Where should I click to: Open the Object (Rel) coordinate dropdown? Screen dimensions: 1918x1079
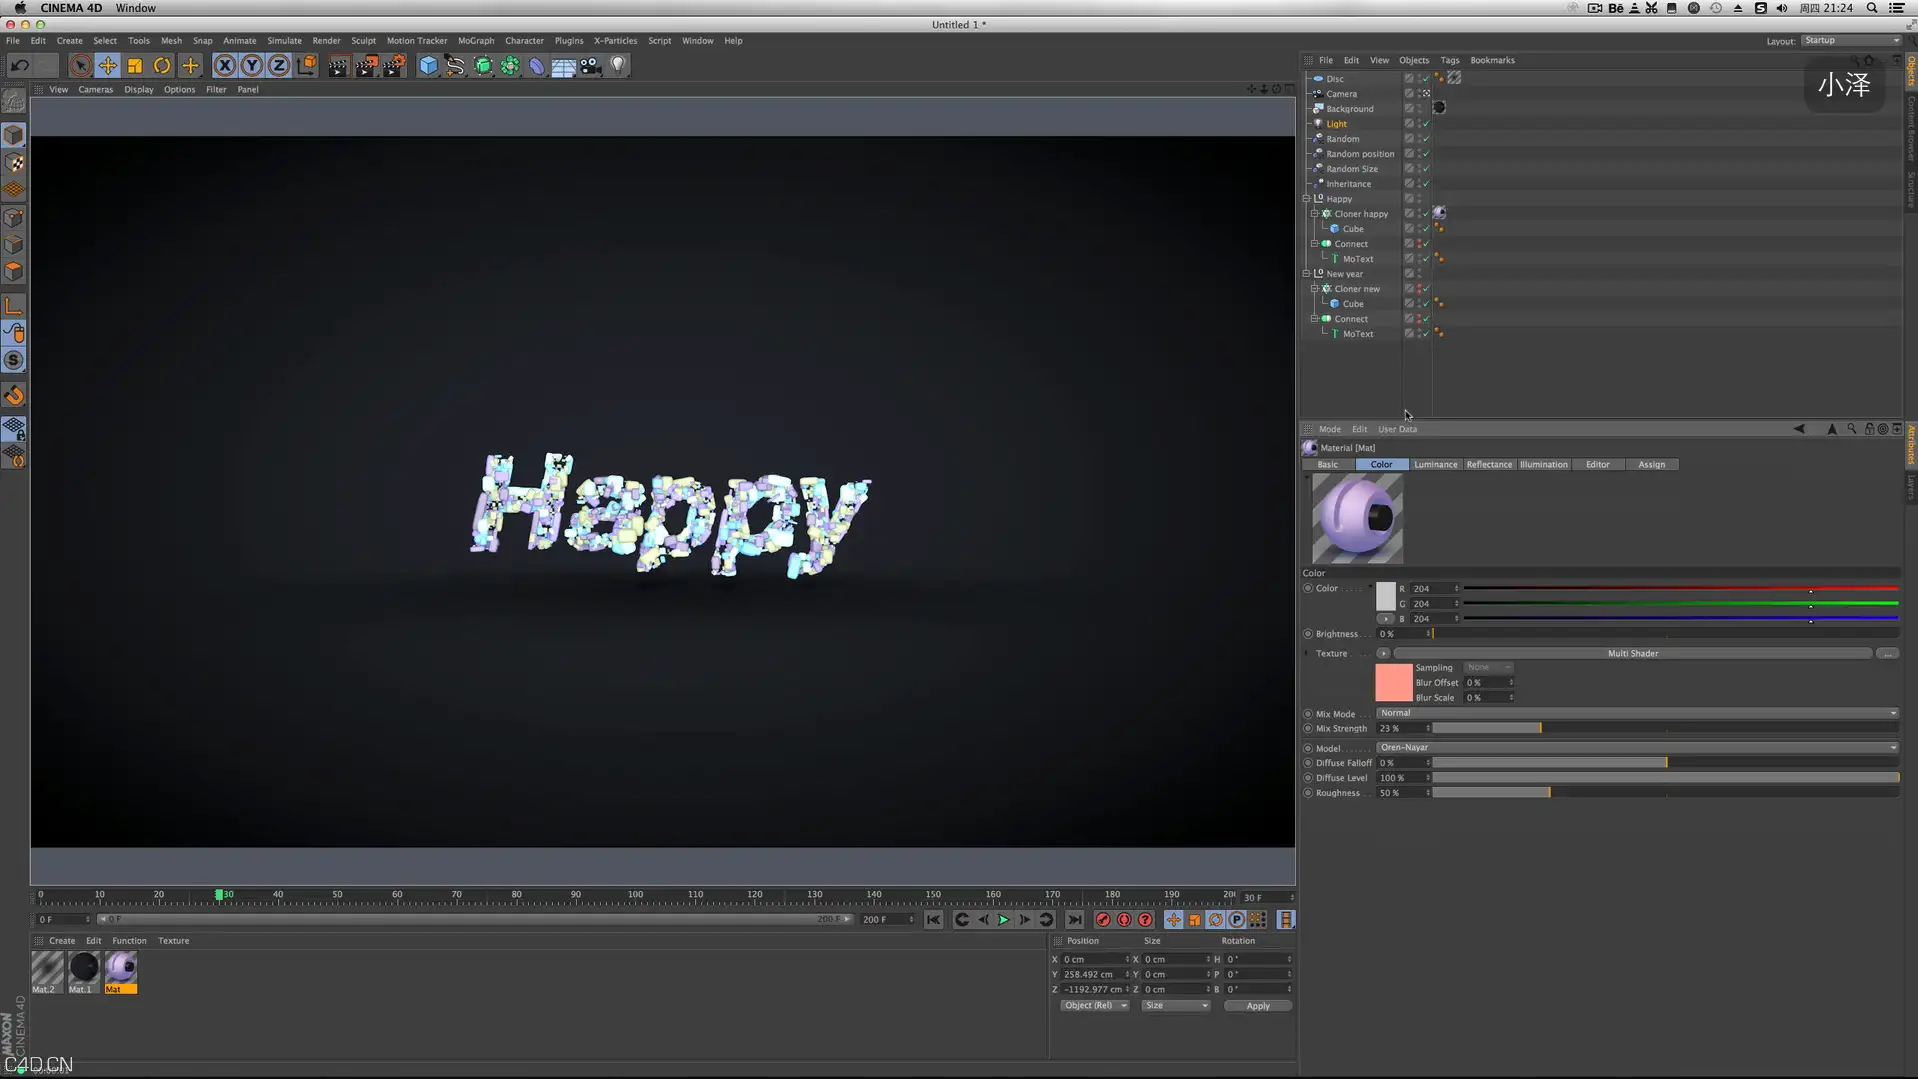point(1095,1006)
